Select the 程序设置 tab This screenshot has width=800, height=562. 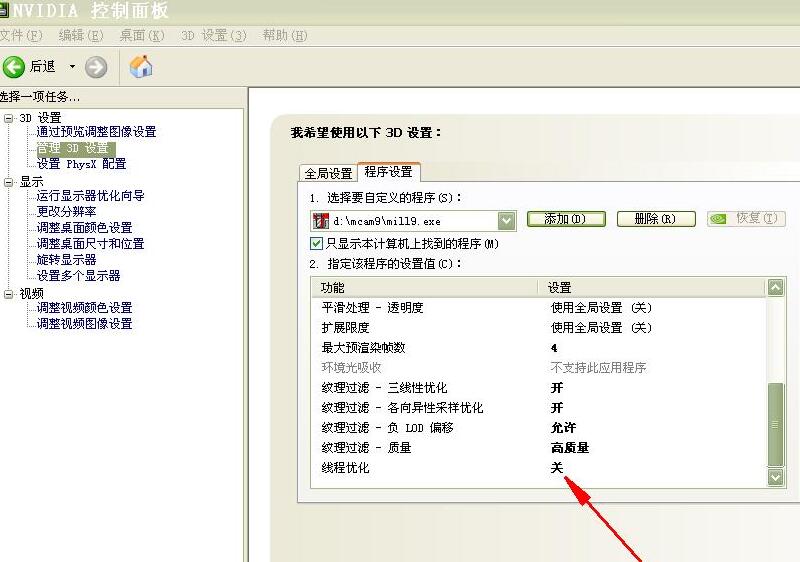coord(389,172)
